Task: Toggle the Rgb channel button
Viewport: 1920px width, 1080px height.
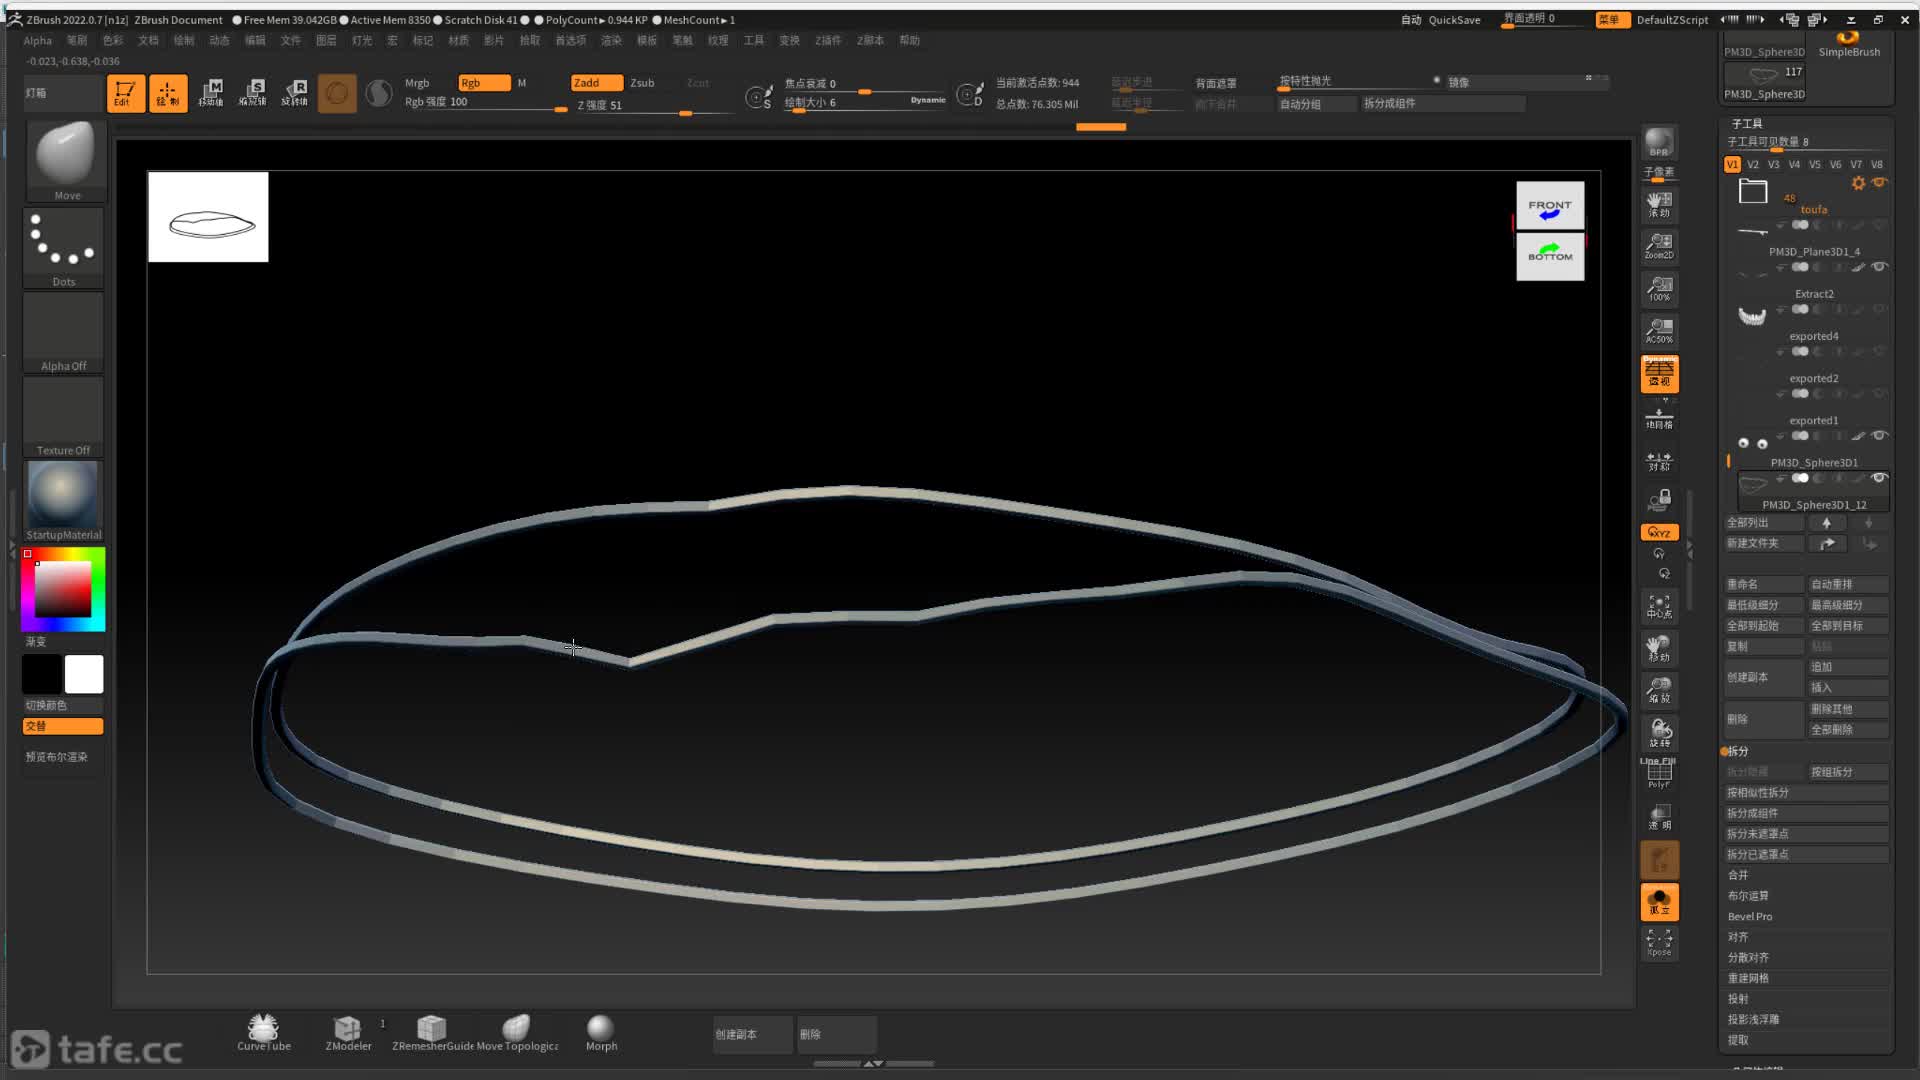Action: 484,83
